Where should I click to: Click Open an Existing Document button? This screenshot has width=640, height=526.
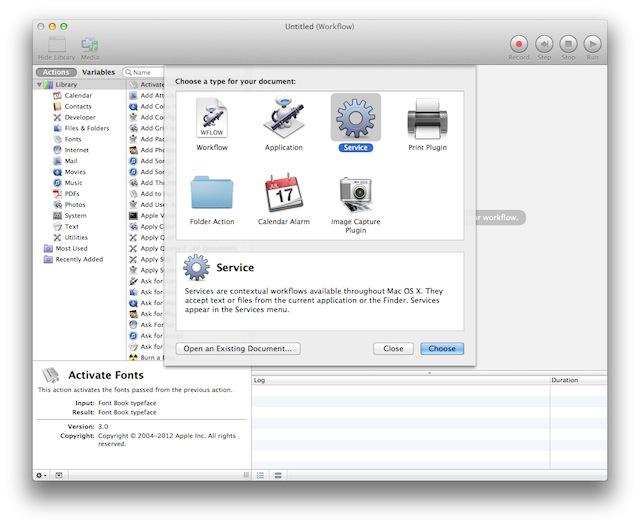point(237,349)
